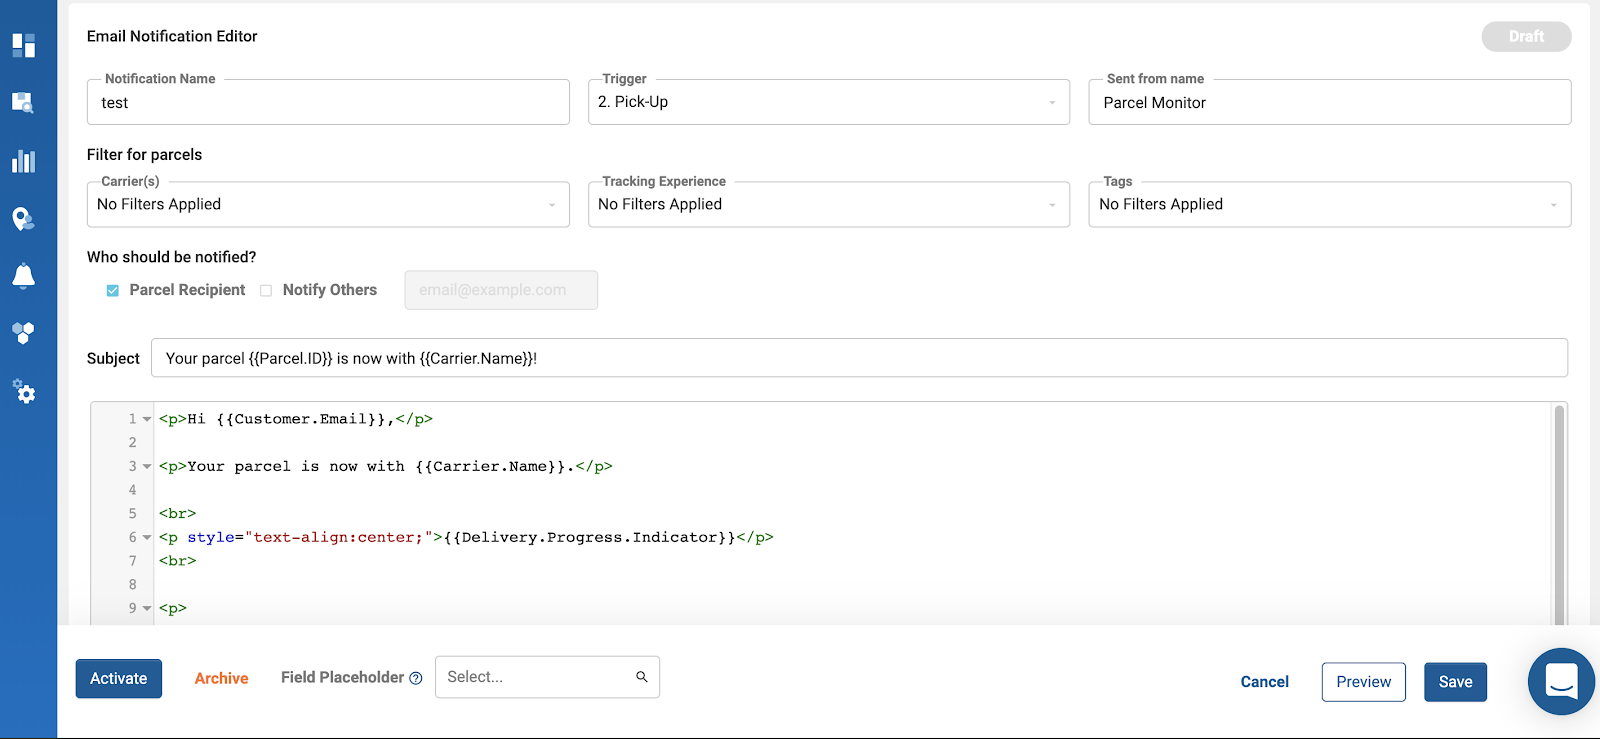
Task: Collapse code fold arrow on line 6
Action: point(147,538)
